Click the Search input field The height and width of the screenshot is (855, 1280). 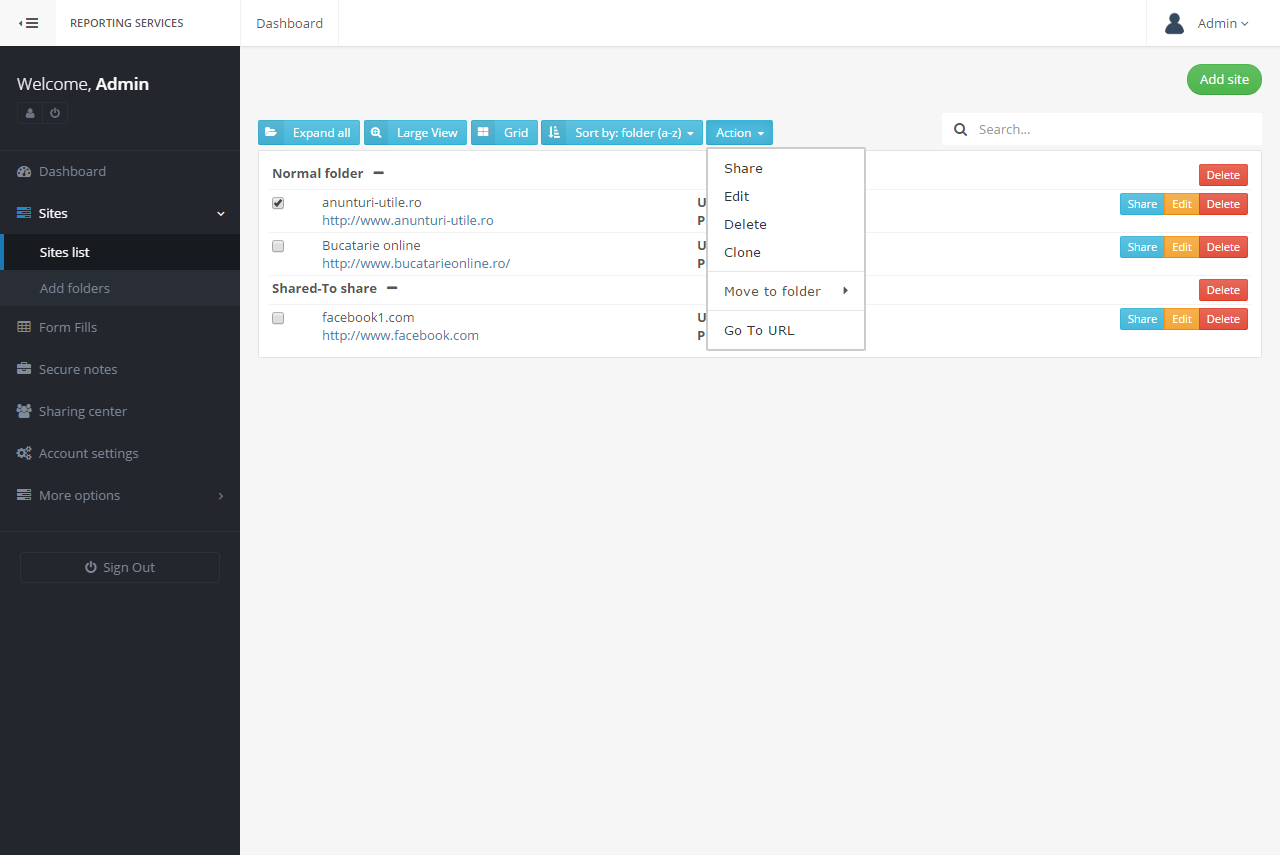1110,129
